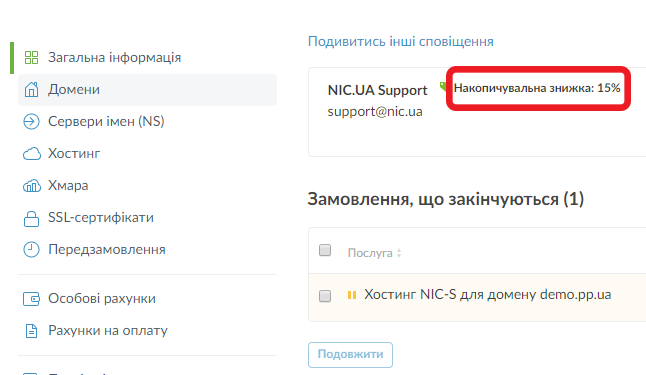Click the grid icon beside Загальна інформація

coord(31,57)
